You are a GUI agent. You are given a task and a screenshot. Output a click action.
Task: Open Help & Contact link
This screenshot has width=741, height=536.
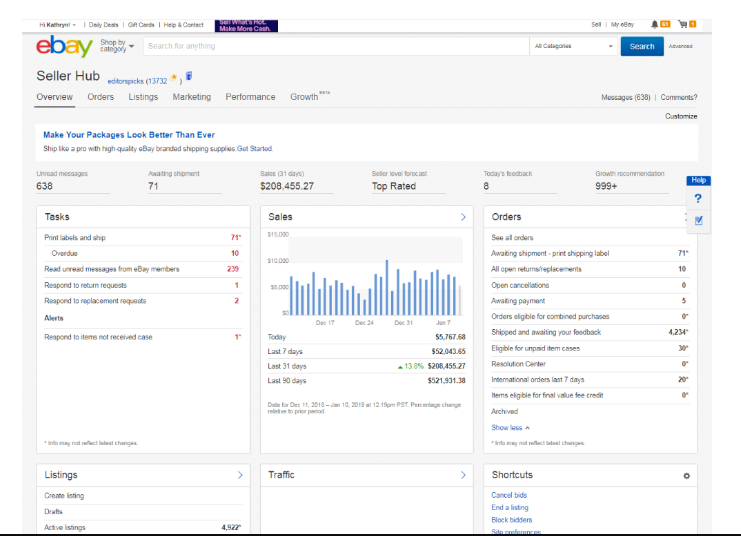click(183, 25)
